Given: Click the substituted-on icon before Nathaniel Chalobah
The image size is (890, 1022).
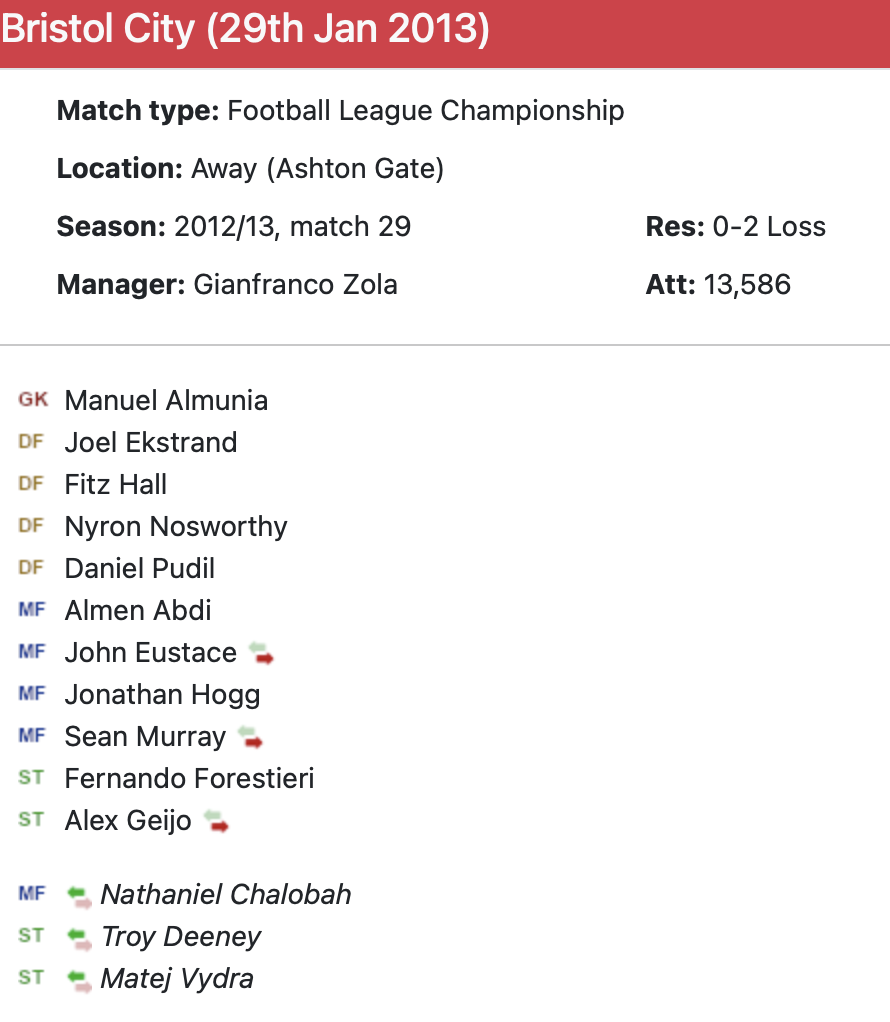Looking at the screenshot, I should (79, 895).
